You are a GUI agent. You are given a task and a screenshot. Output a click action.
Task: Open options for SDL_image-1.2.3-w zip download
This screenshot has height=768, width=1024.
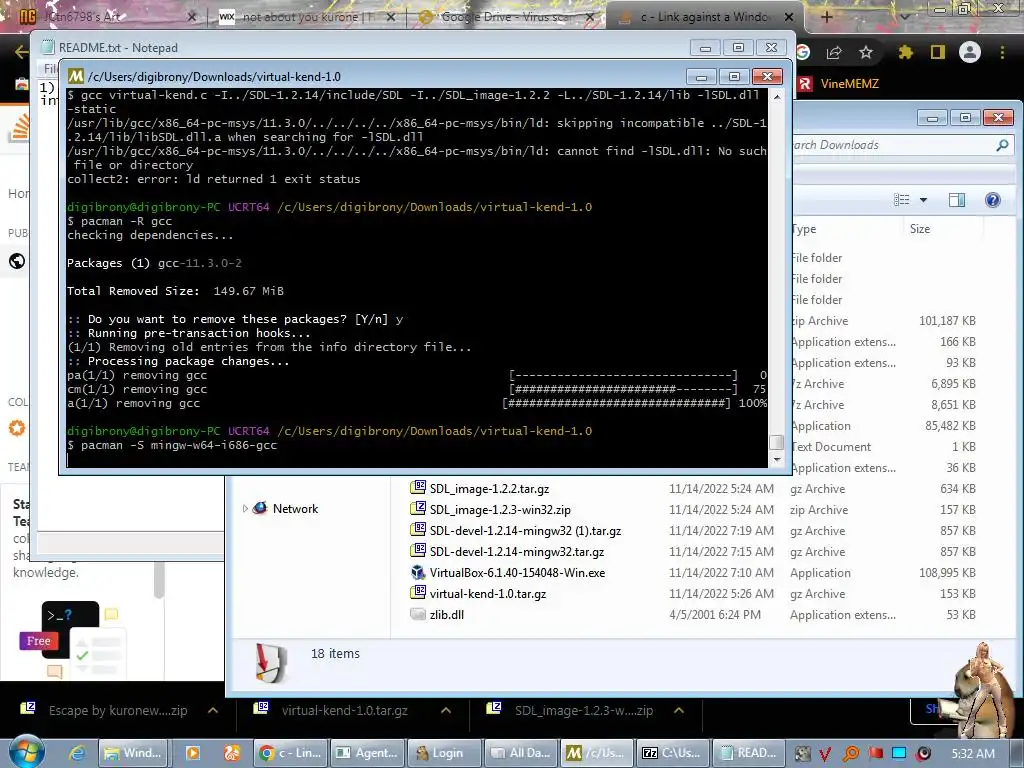[679, 711]
